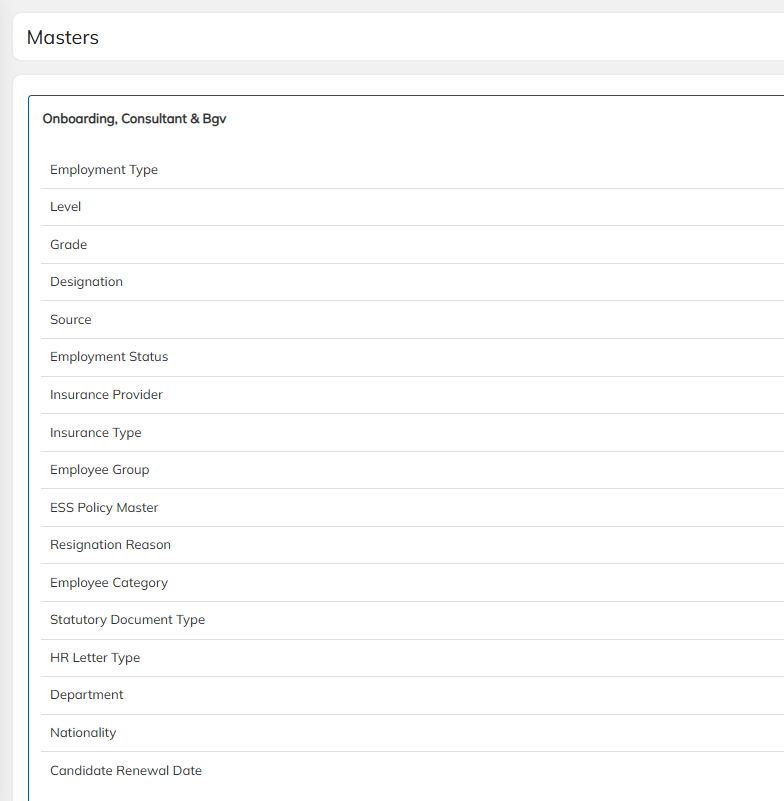Choose the Nationality master entry
This screenshot has height=801, width=784.
click(83, 733)
